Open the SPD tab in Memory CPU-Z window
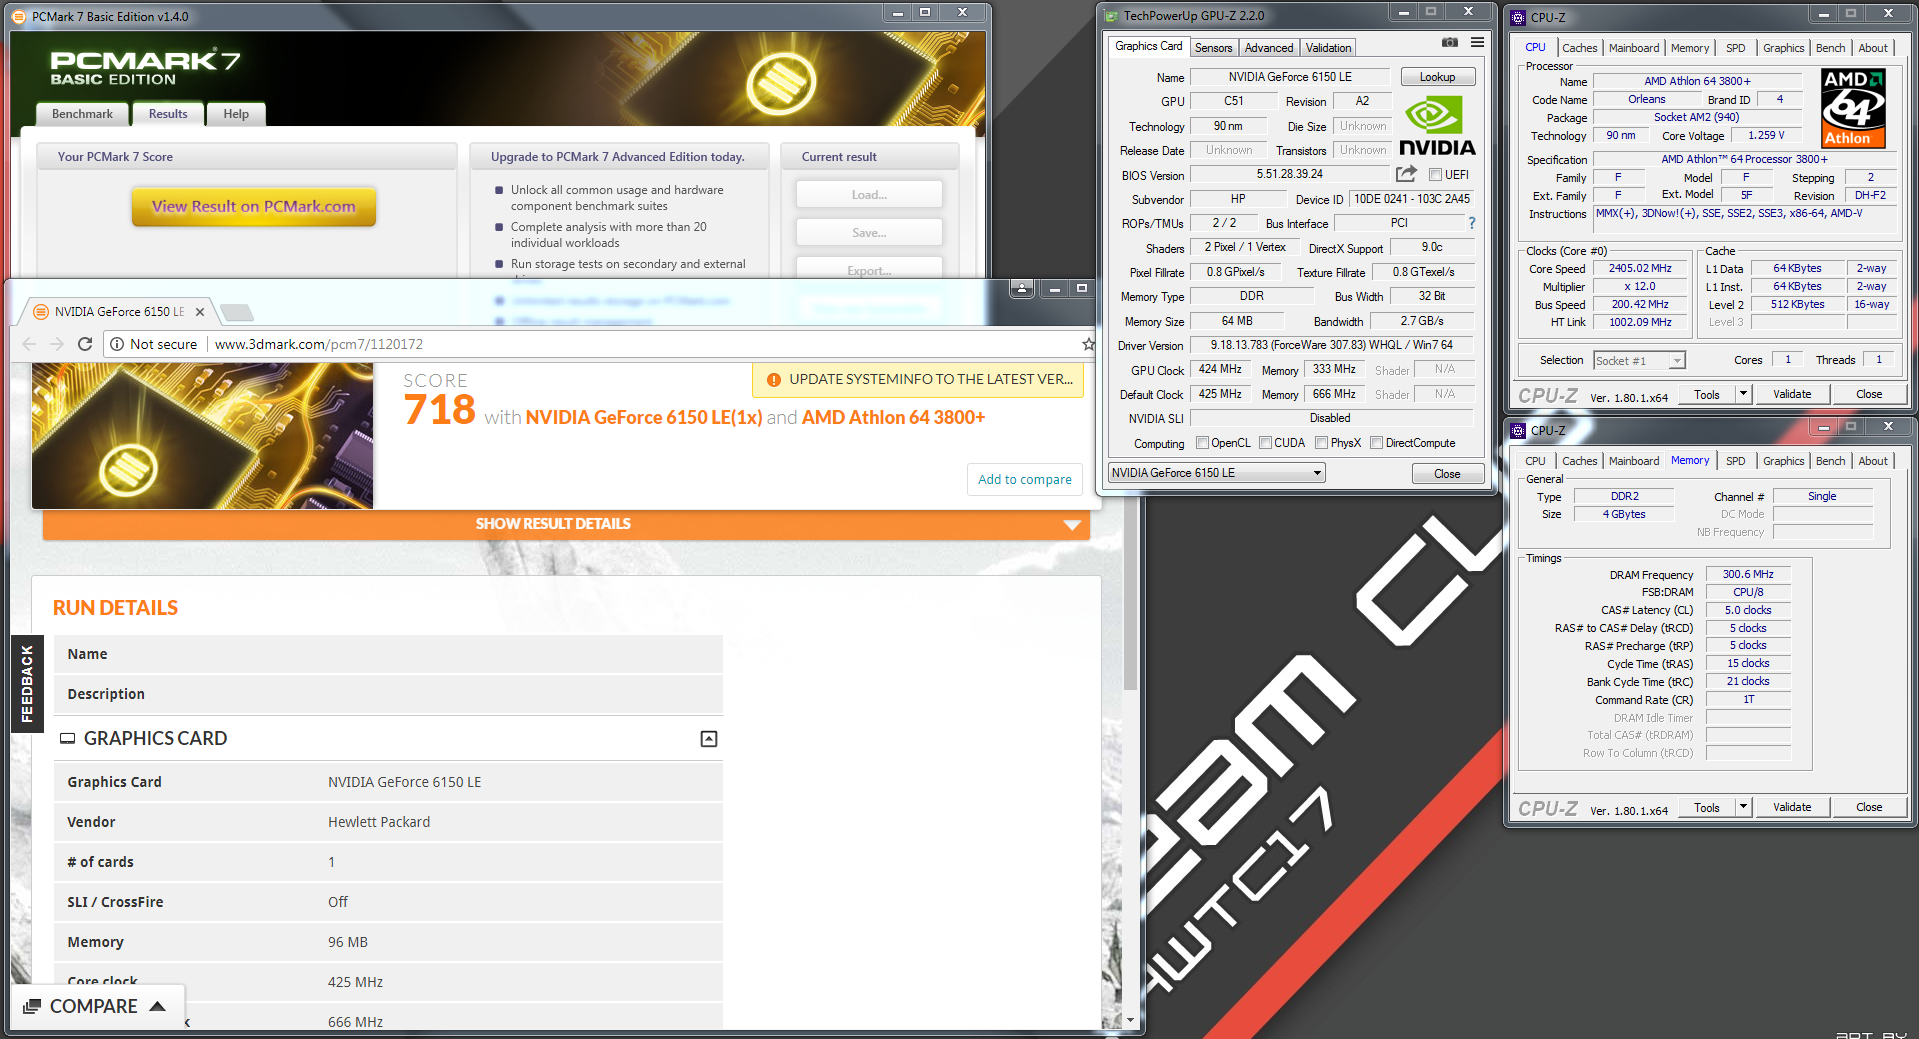The image size is (1919, 1039). pos(1736,461)
